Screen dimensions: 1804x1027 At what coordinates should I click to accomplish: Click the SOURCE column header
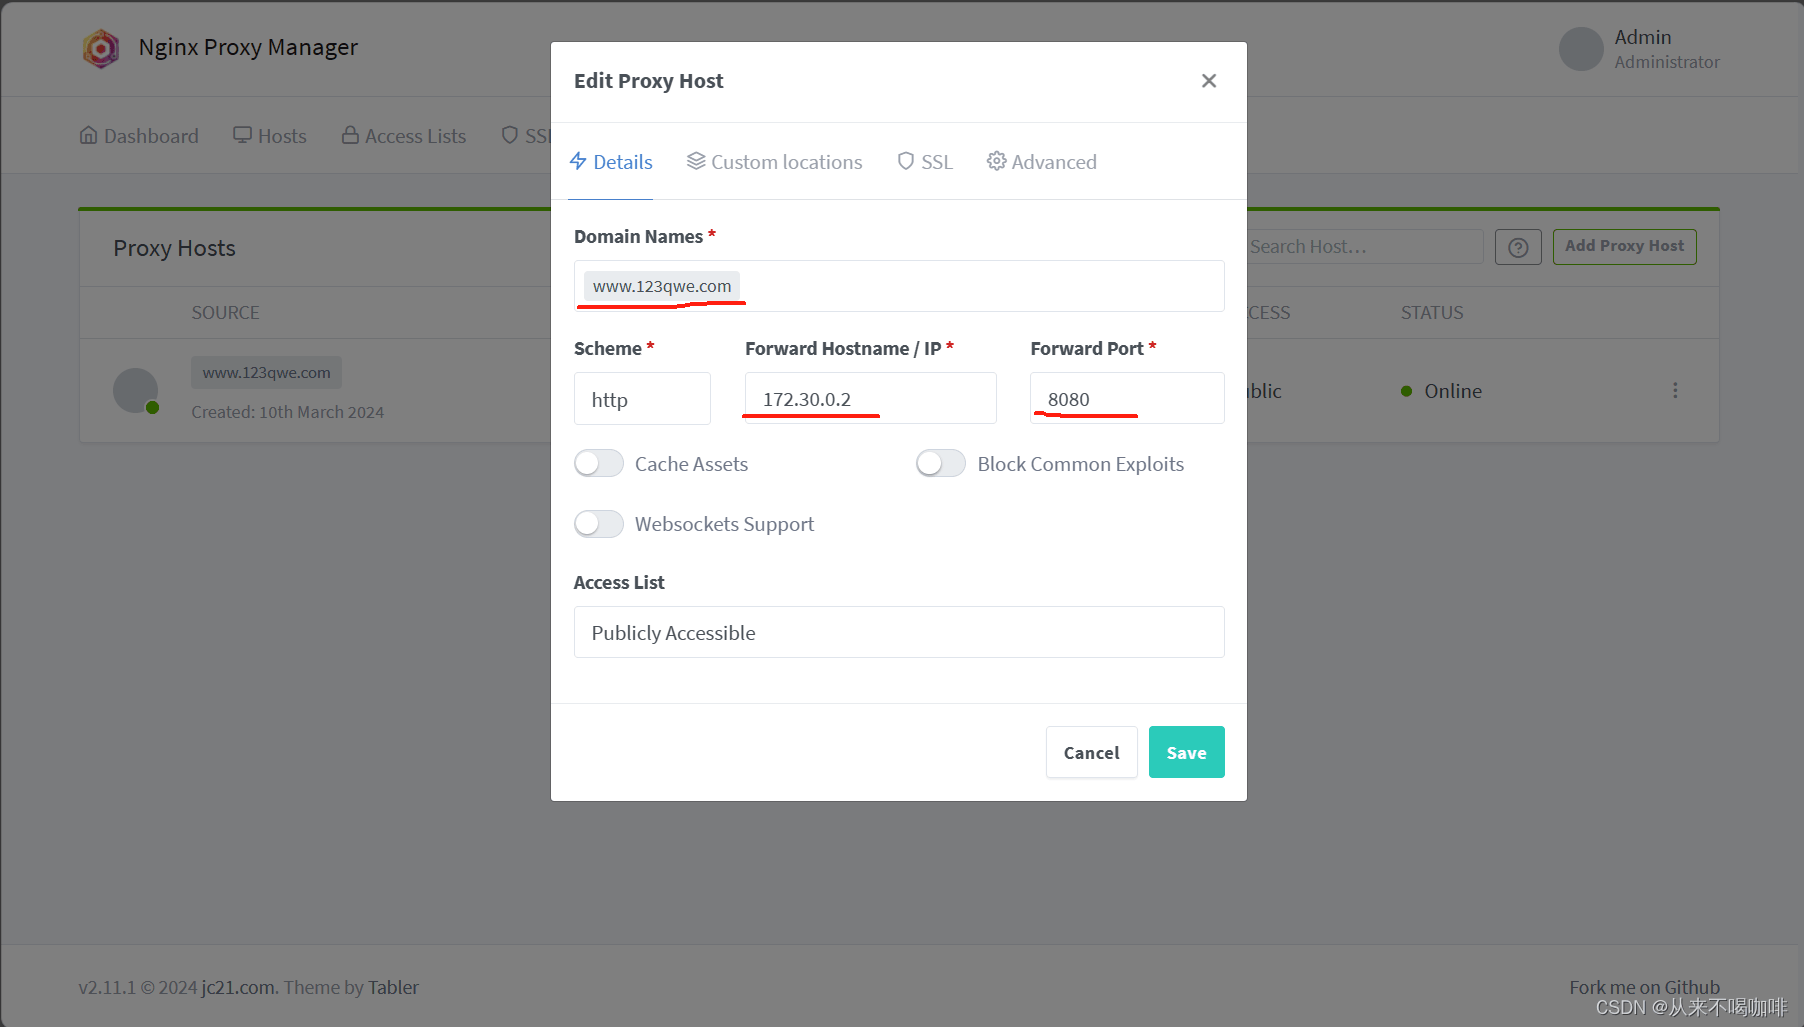pos(225,313)
